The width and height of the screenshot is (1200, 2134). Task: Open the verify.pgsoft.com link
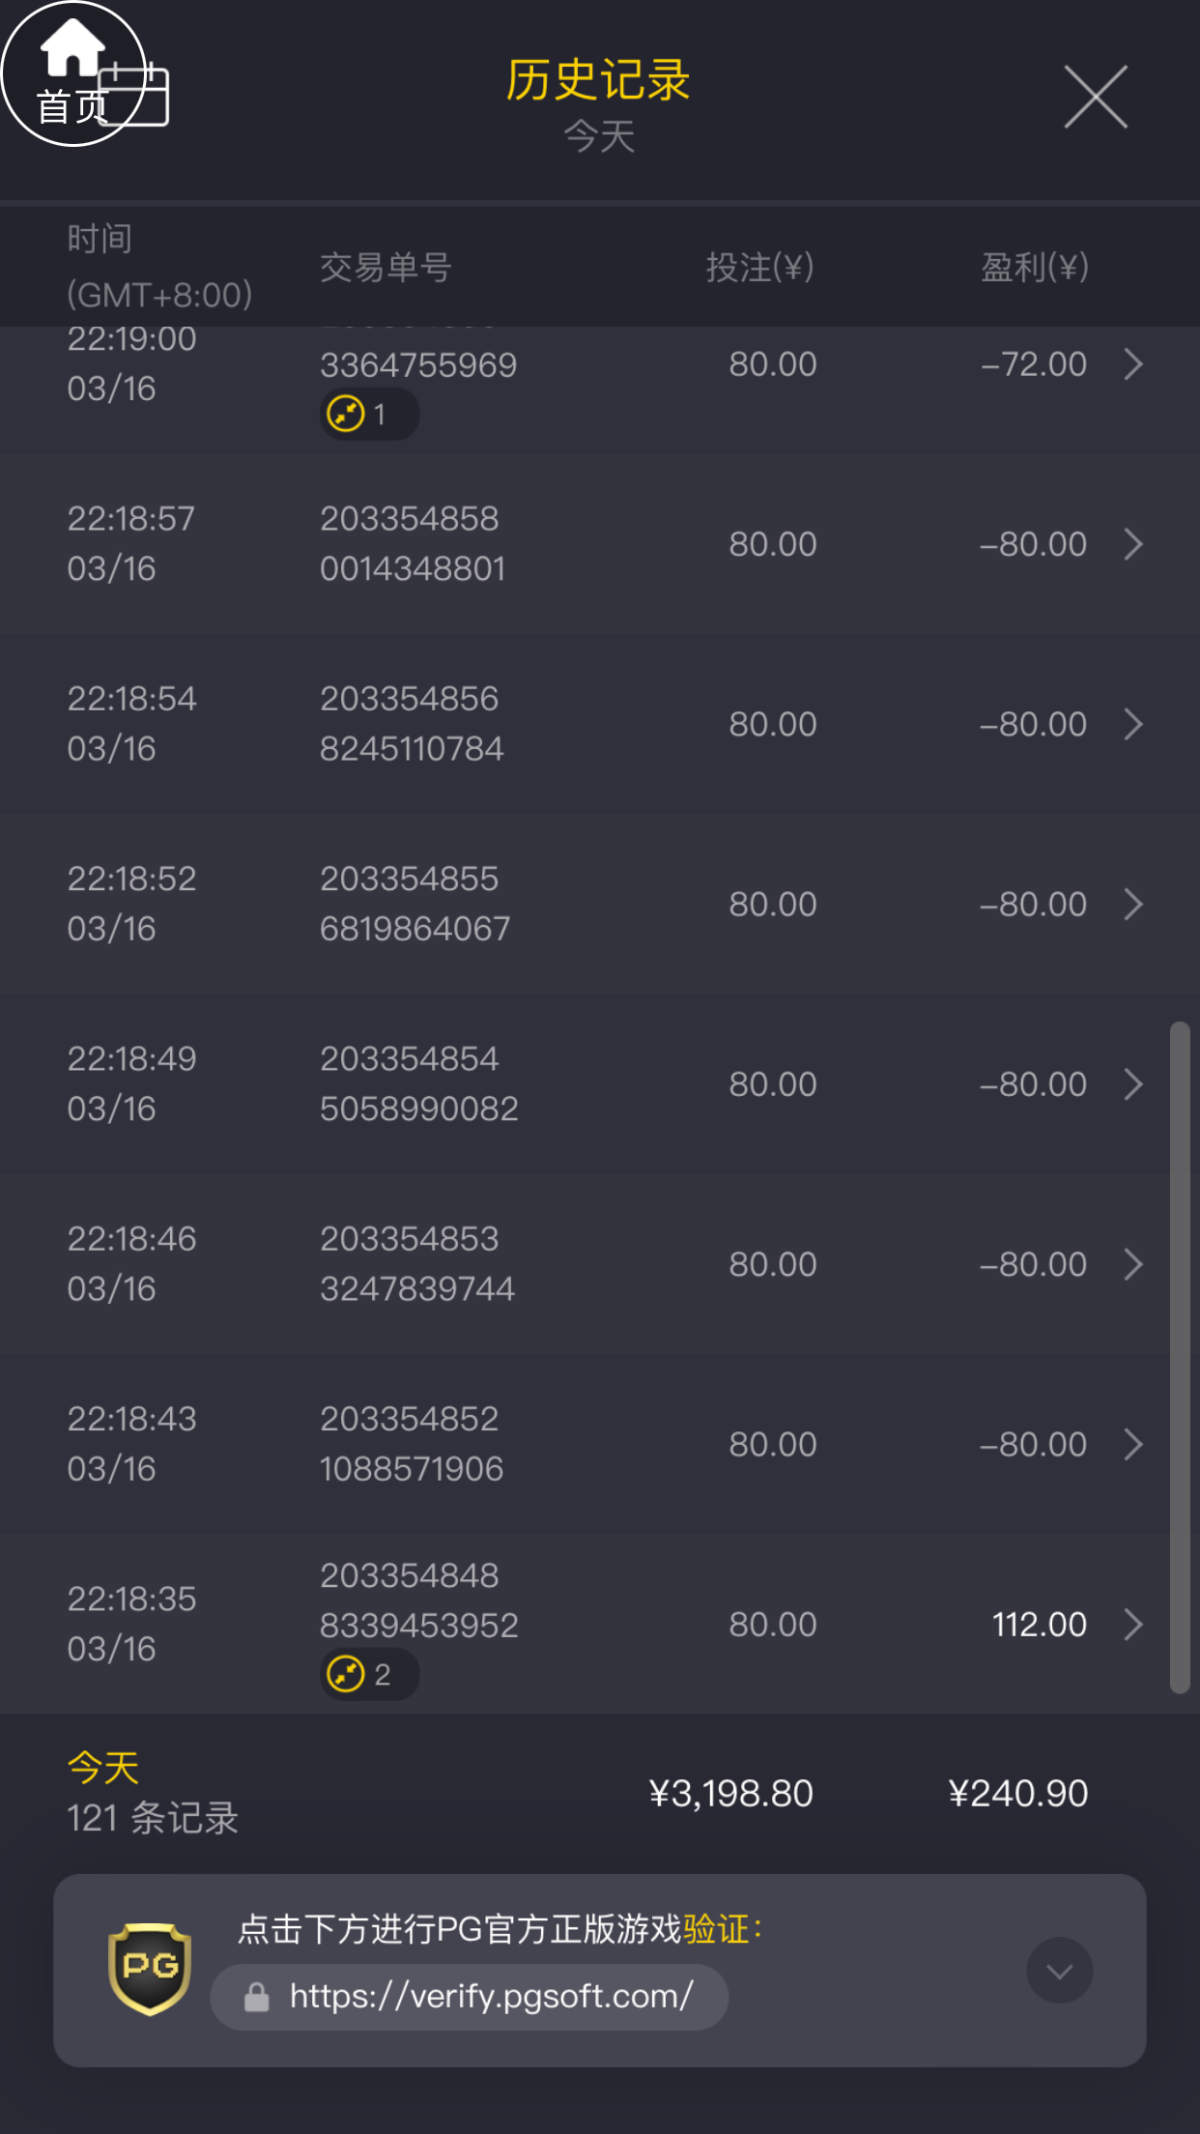coord(490,1997)
